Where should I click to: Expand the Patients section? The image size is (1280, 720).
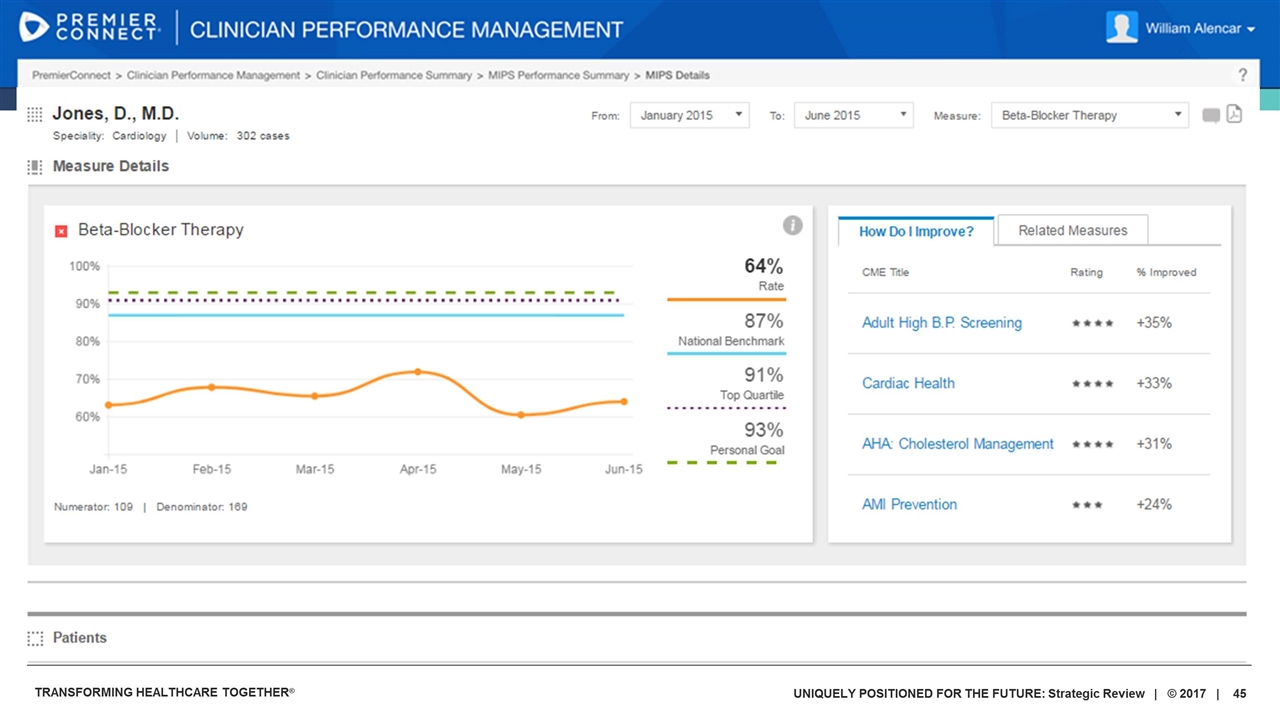pos(79,638)
